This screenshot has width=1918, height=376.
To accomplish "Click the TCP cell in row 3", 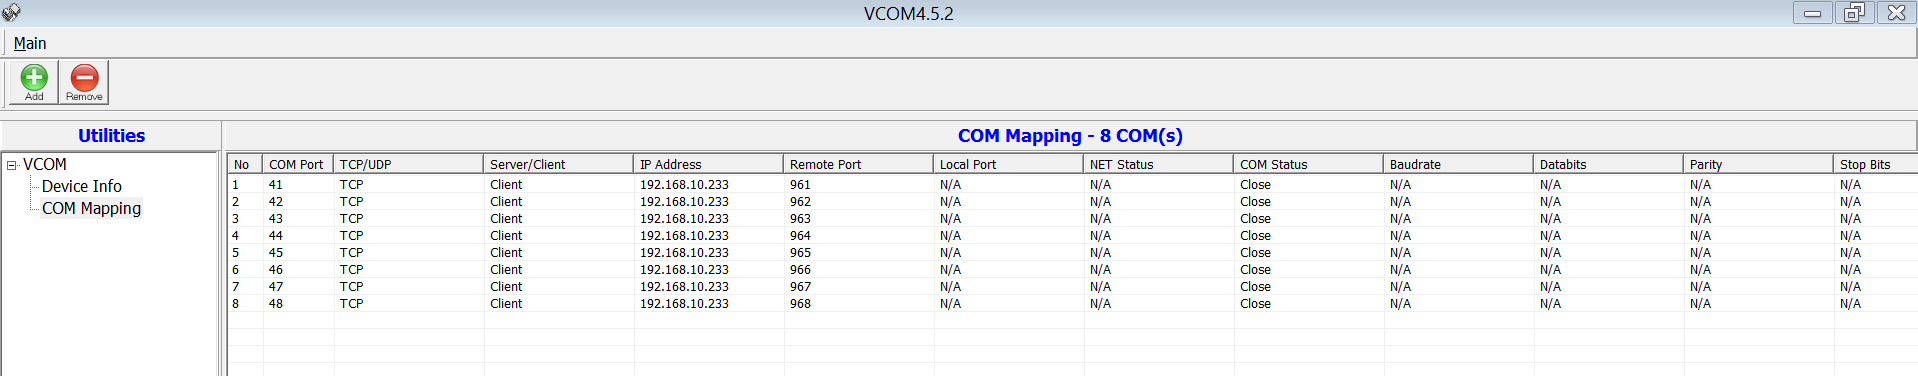I will click(x=351, y=218).
